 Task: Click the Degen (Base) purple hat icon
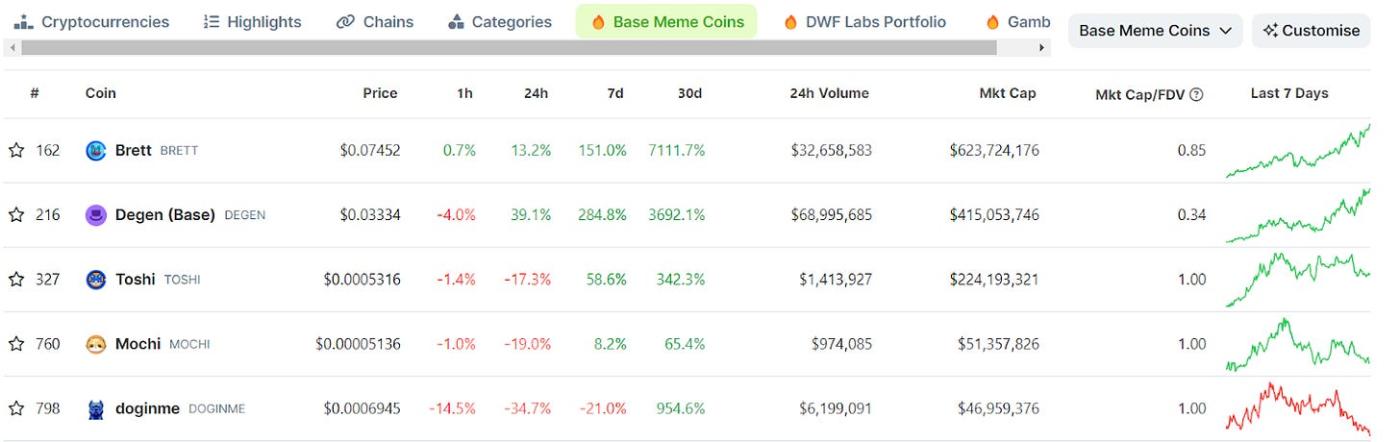click(x=96, y=215)
